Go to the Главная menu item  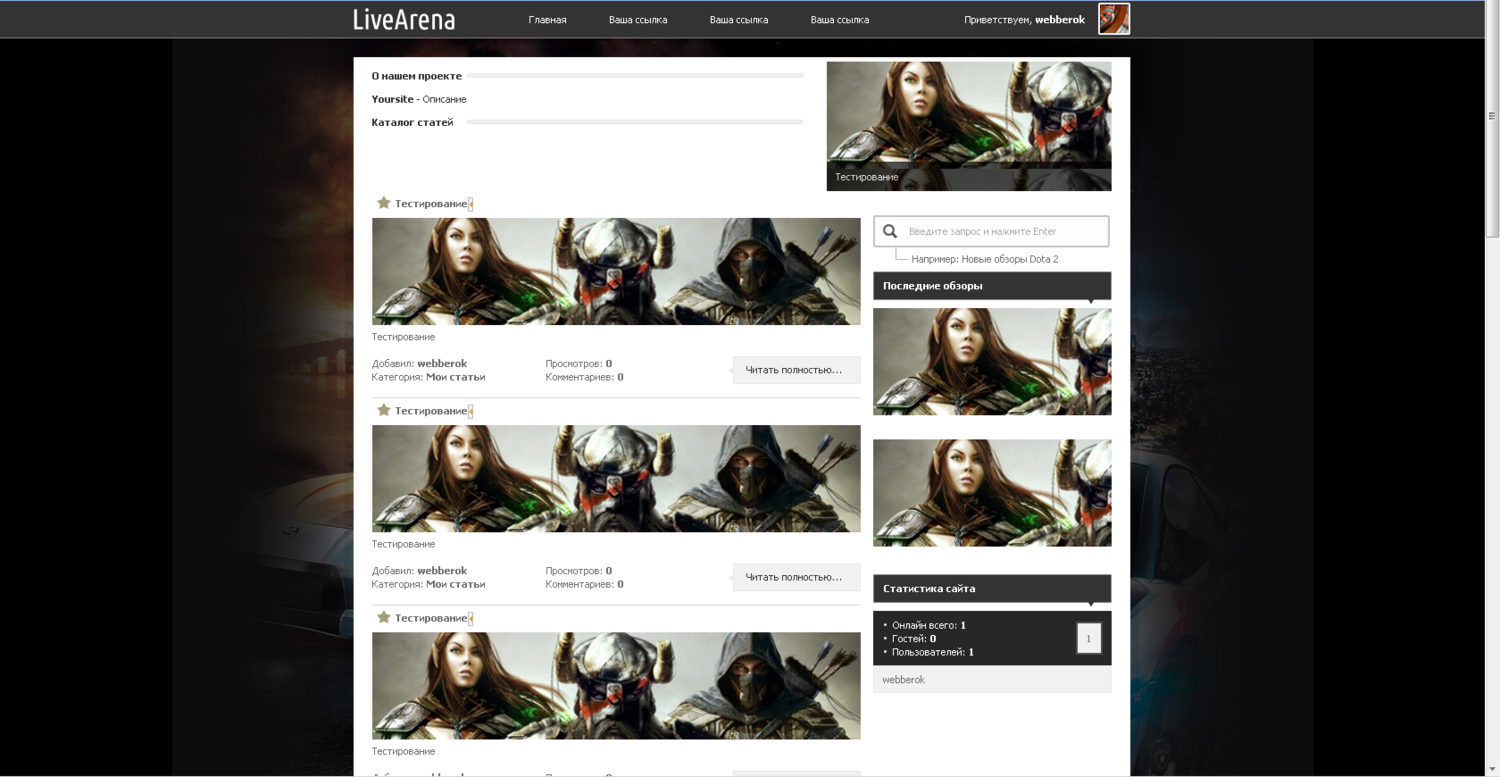pyautogui.click(x=547, y=20)
